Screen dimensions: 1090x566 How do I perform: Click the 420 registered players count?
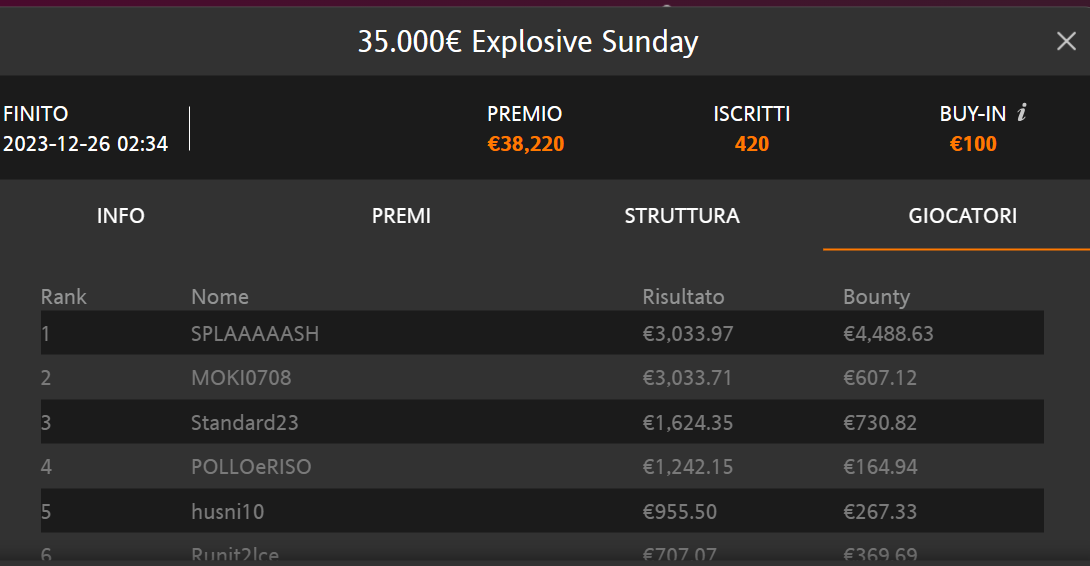click(751, 144)
